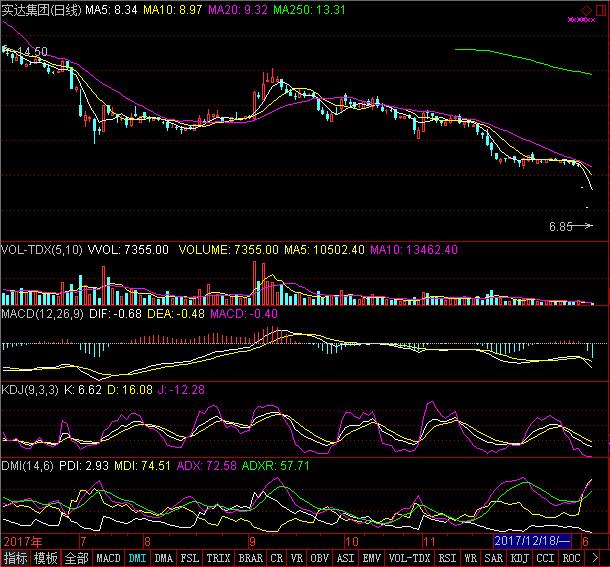This screenshot has height=567, width=610.
Task: Click the MA20: 9.32 label
Action: coord(238,10)
